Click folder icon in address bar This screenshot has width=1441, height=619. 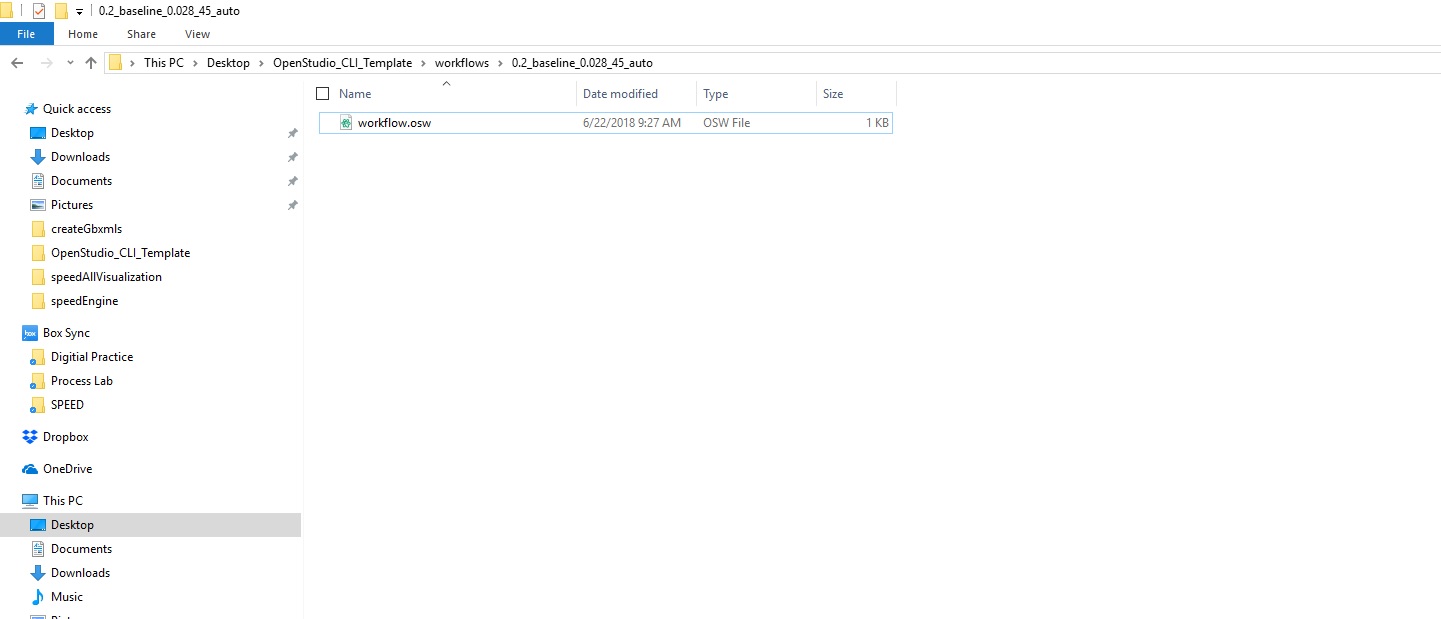116,63
